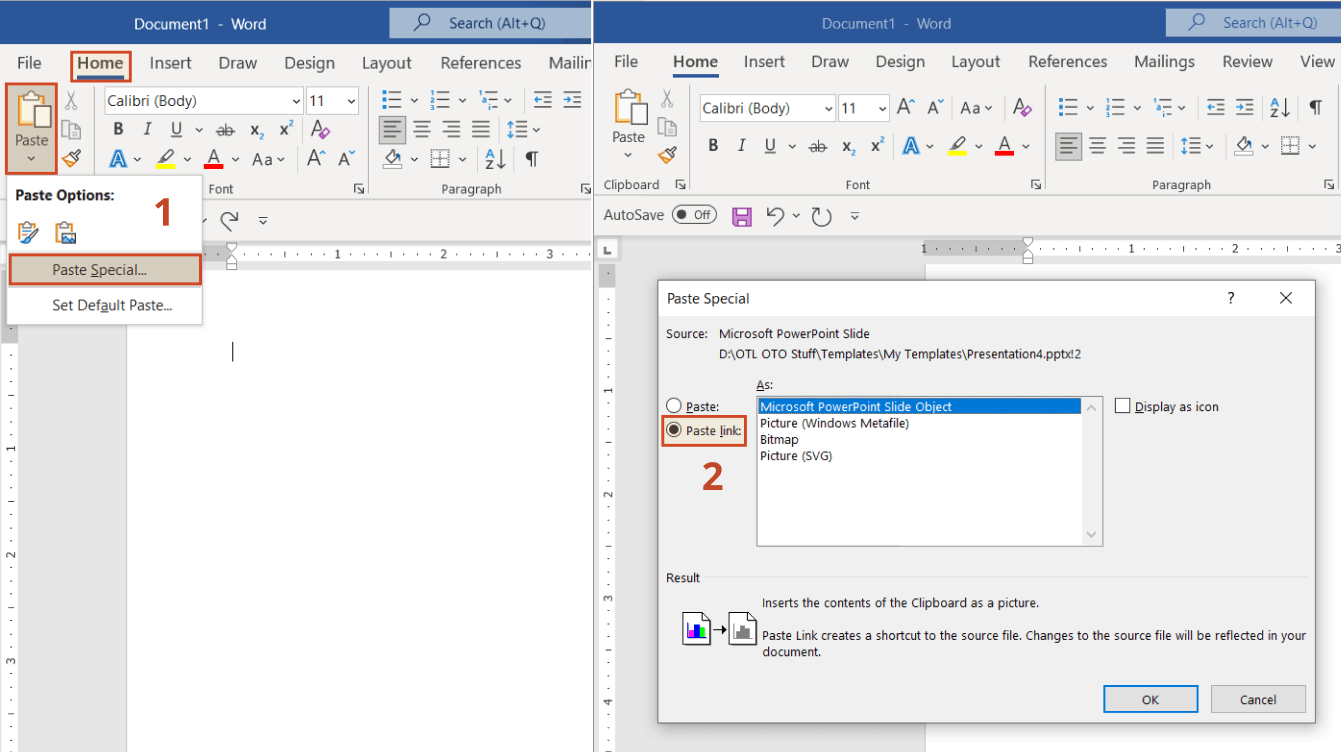1341x752 pixels.
Task: Enable the Display as icon checkbox
Action: pos(1122,406)
